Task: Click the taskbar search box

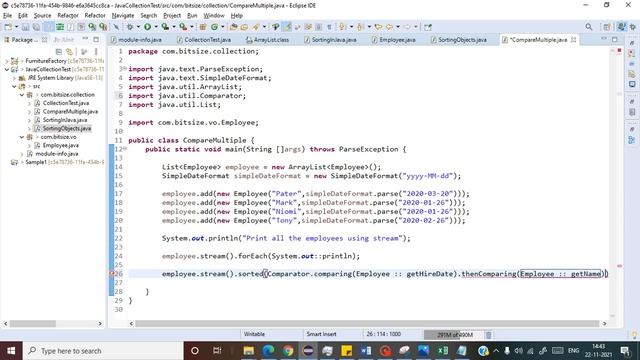Action: (103, 351)
